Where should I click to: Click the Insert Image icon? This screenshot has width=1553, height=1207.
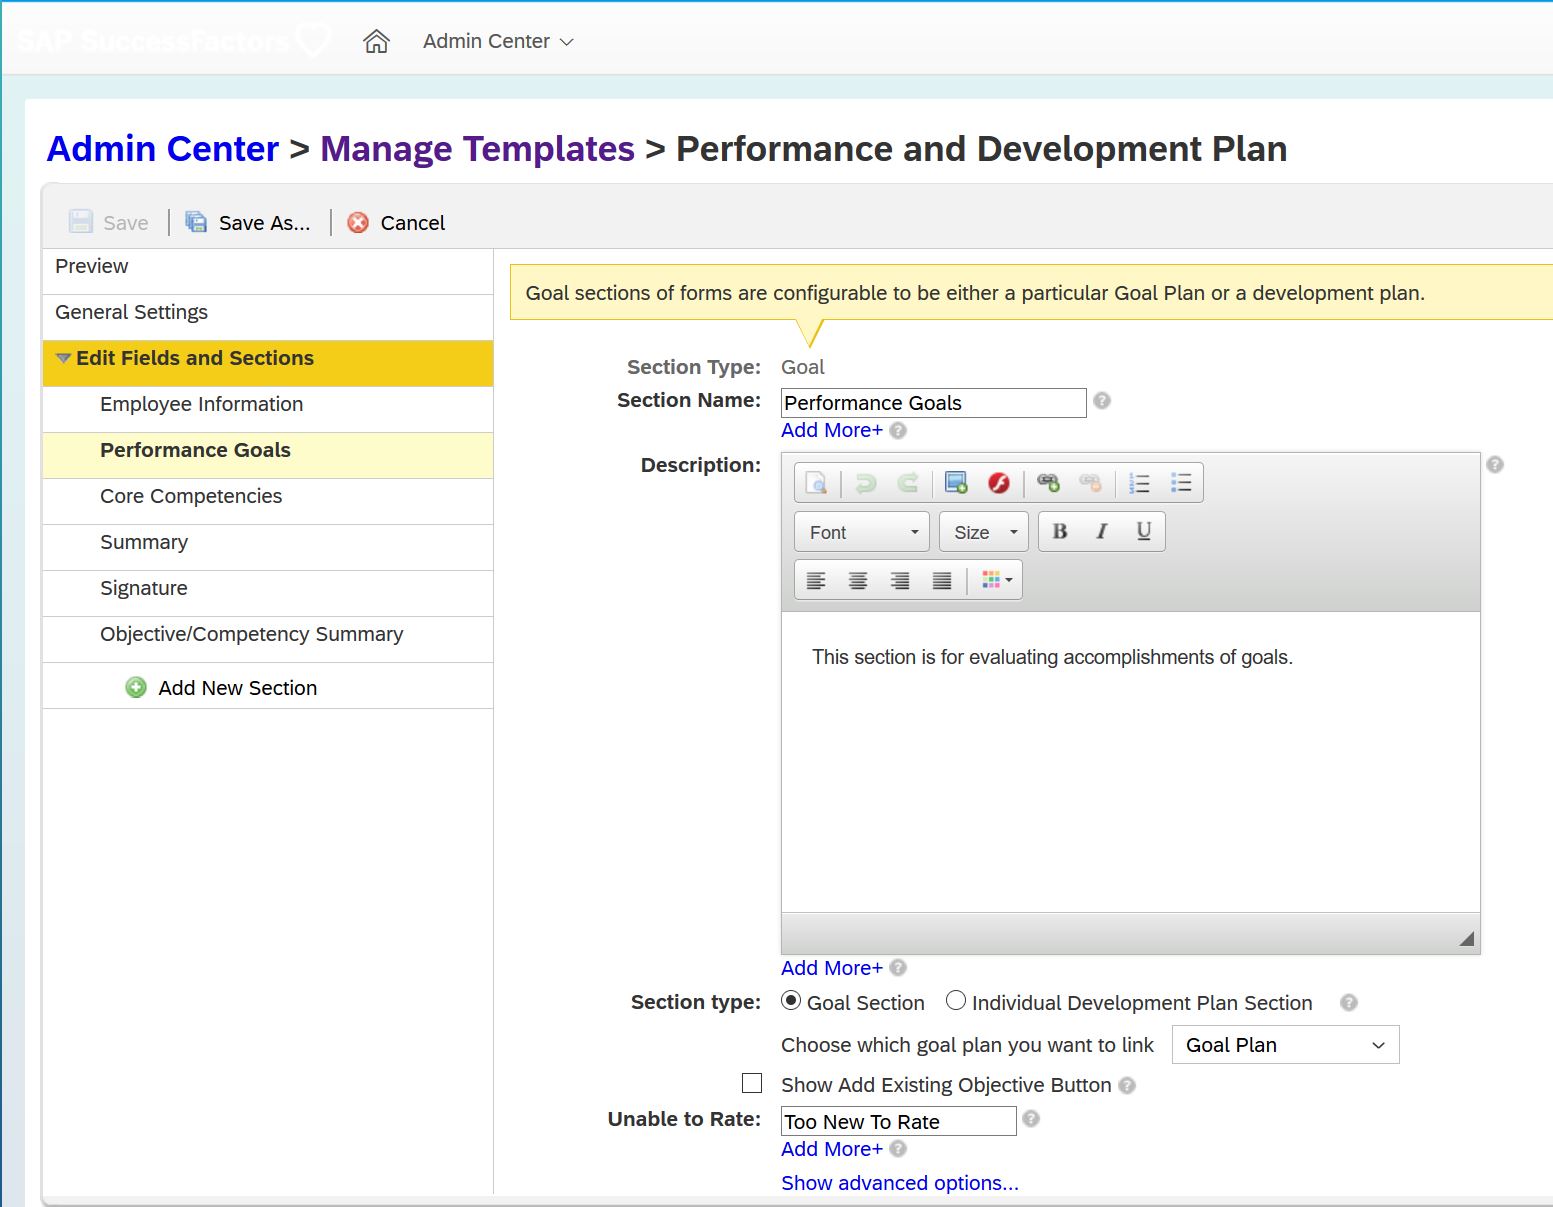pyautogui.click(x=956, y=483)
